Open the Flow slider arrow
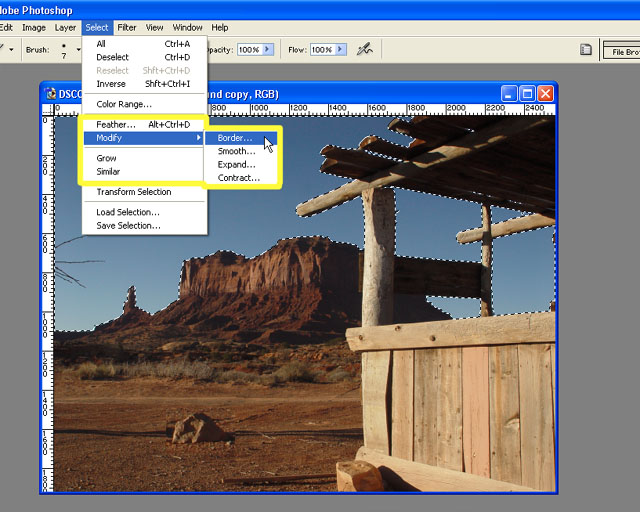 pyautogui.click(x=341, y=49)
